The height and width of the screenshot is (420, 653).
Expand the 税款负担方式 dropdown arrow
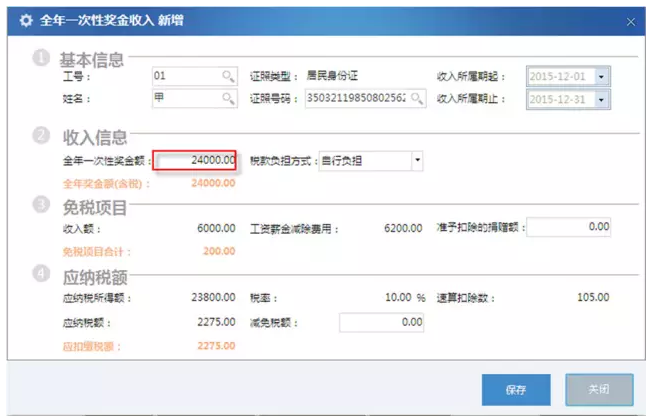[417, 160]
